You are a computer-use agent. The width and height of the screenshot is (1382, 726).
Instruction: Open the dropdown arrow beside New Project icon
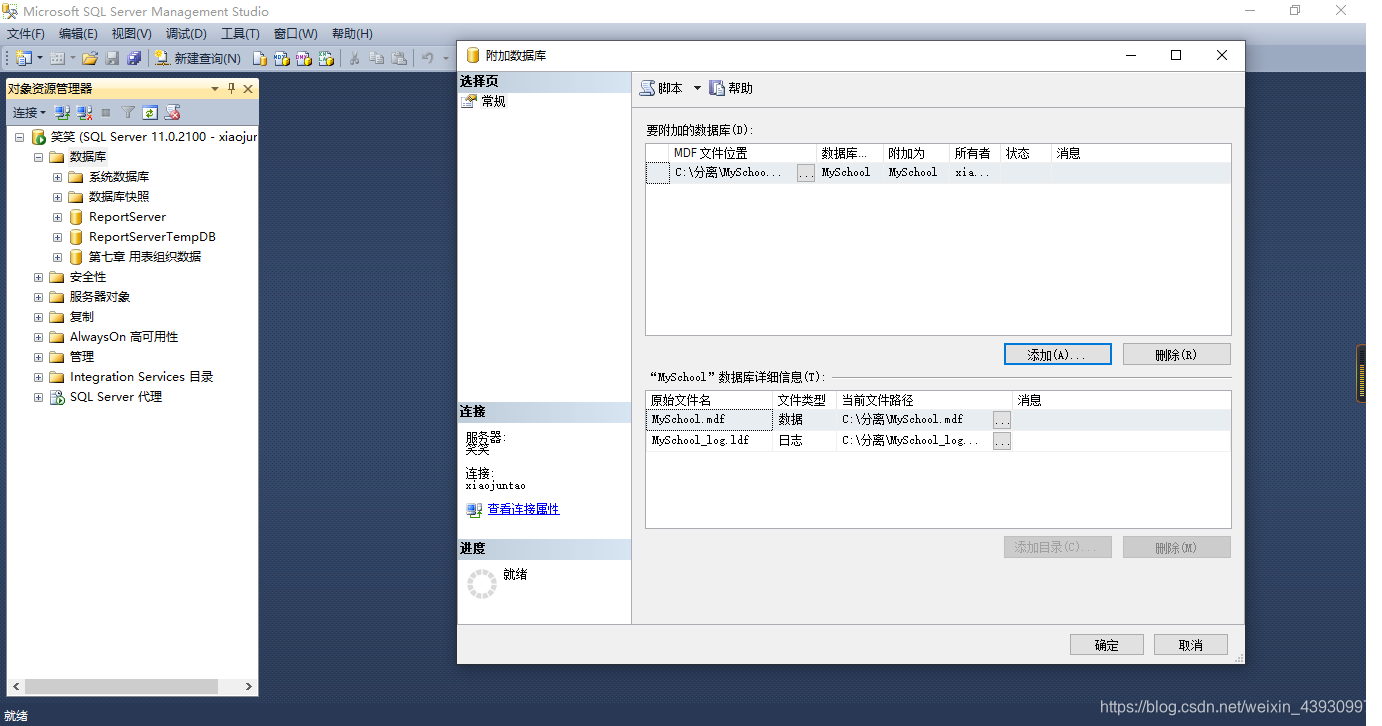[38, 58]
